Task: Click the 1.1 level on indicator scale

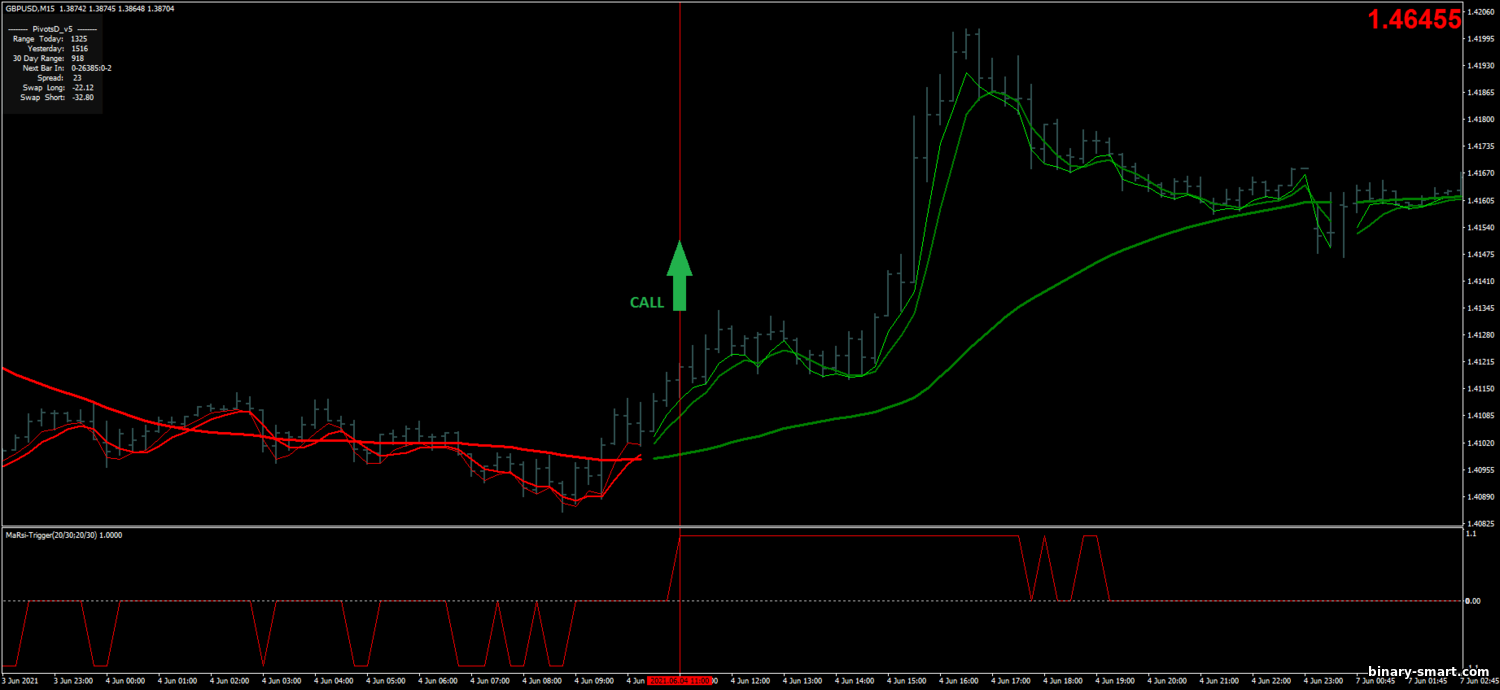Action: pos(1474,535)
